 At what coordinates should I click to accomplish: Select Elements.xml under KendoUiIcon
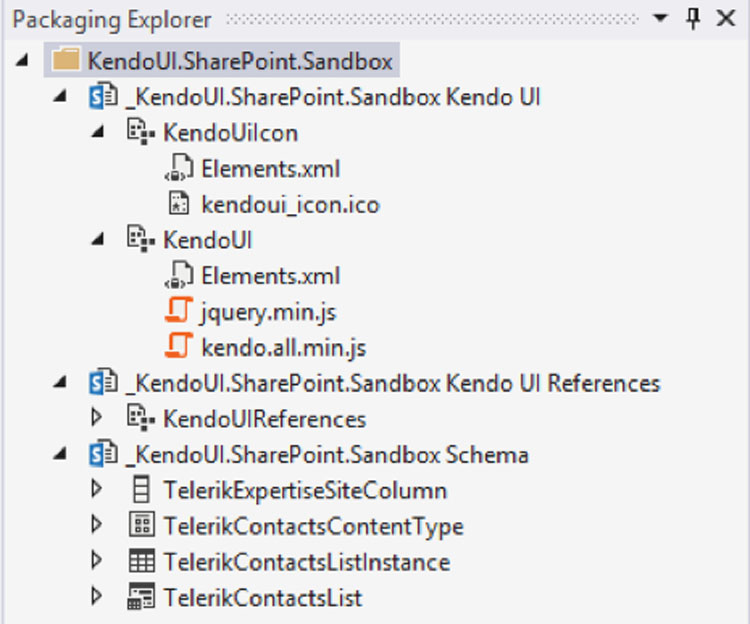point(271,169)
